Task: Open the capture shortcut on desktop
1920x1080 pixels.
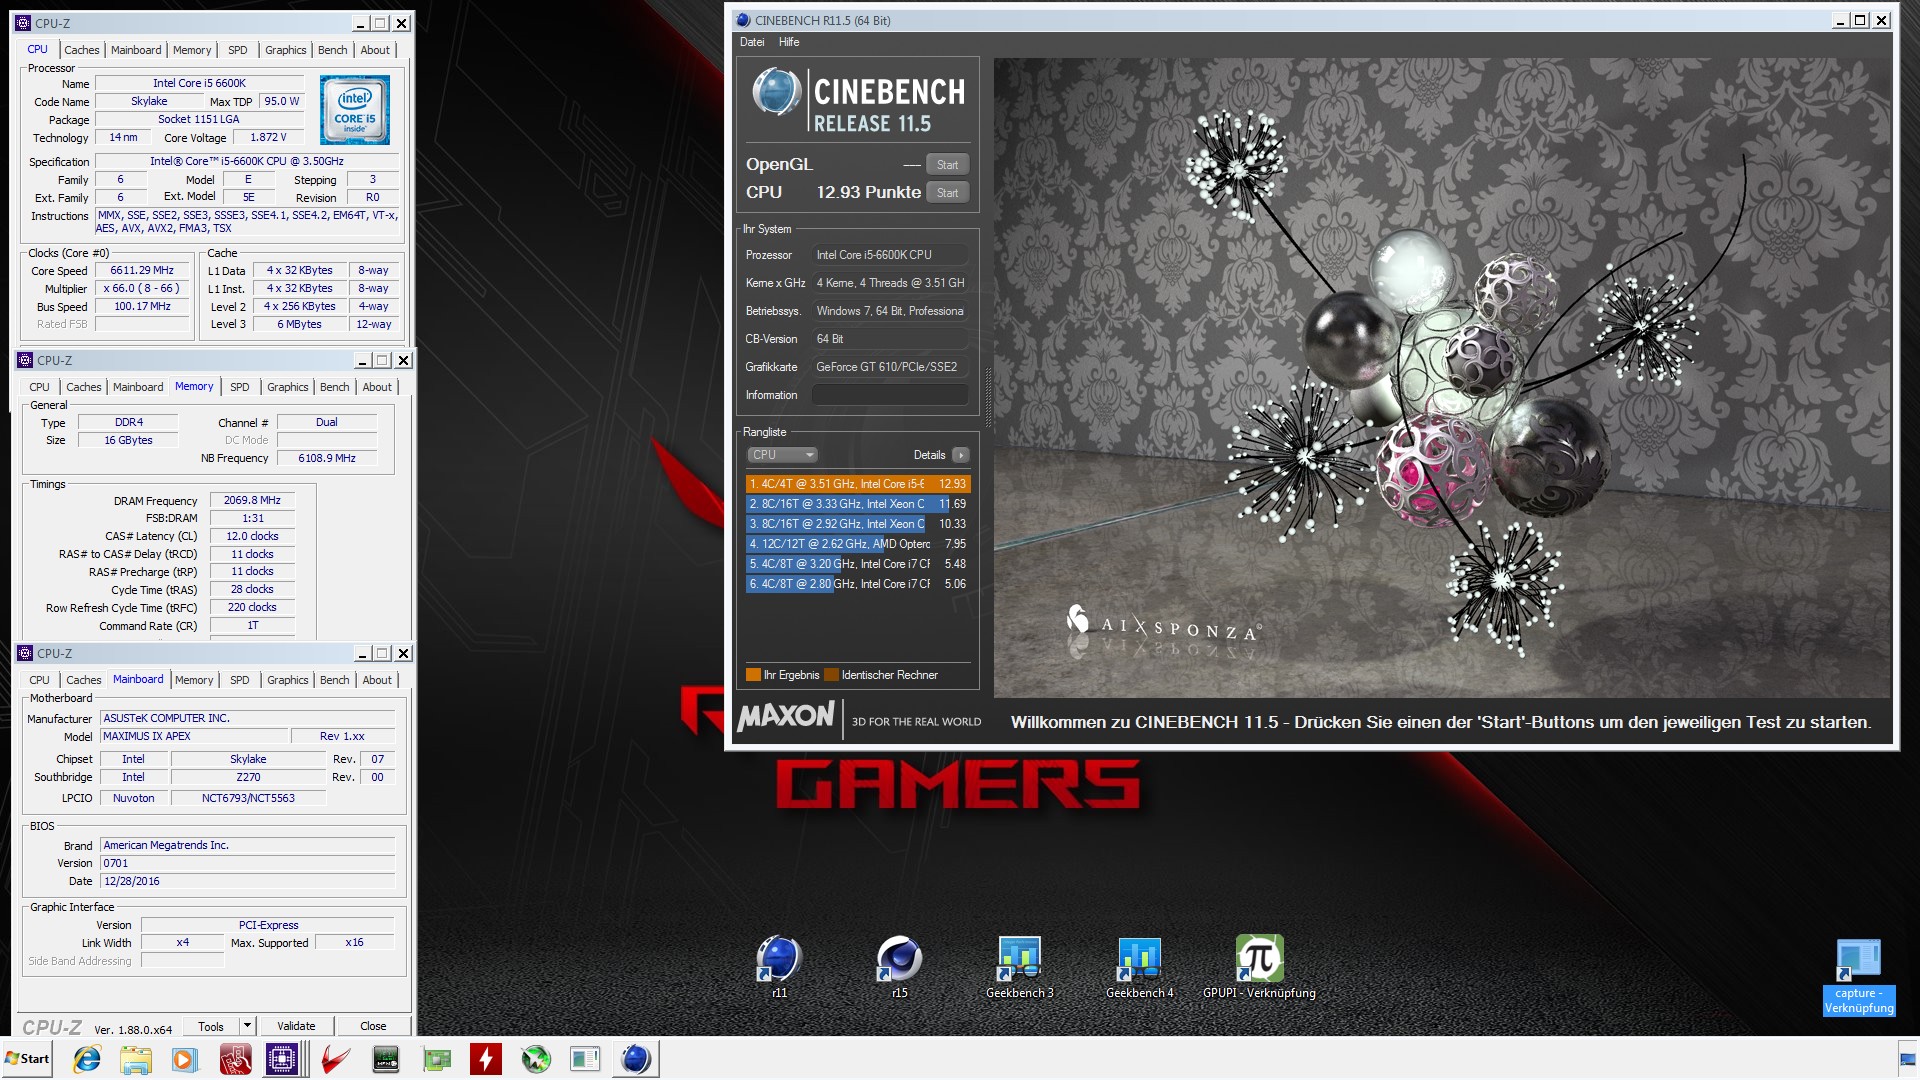Action: click(1859, 977)
